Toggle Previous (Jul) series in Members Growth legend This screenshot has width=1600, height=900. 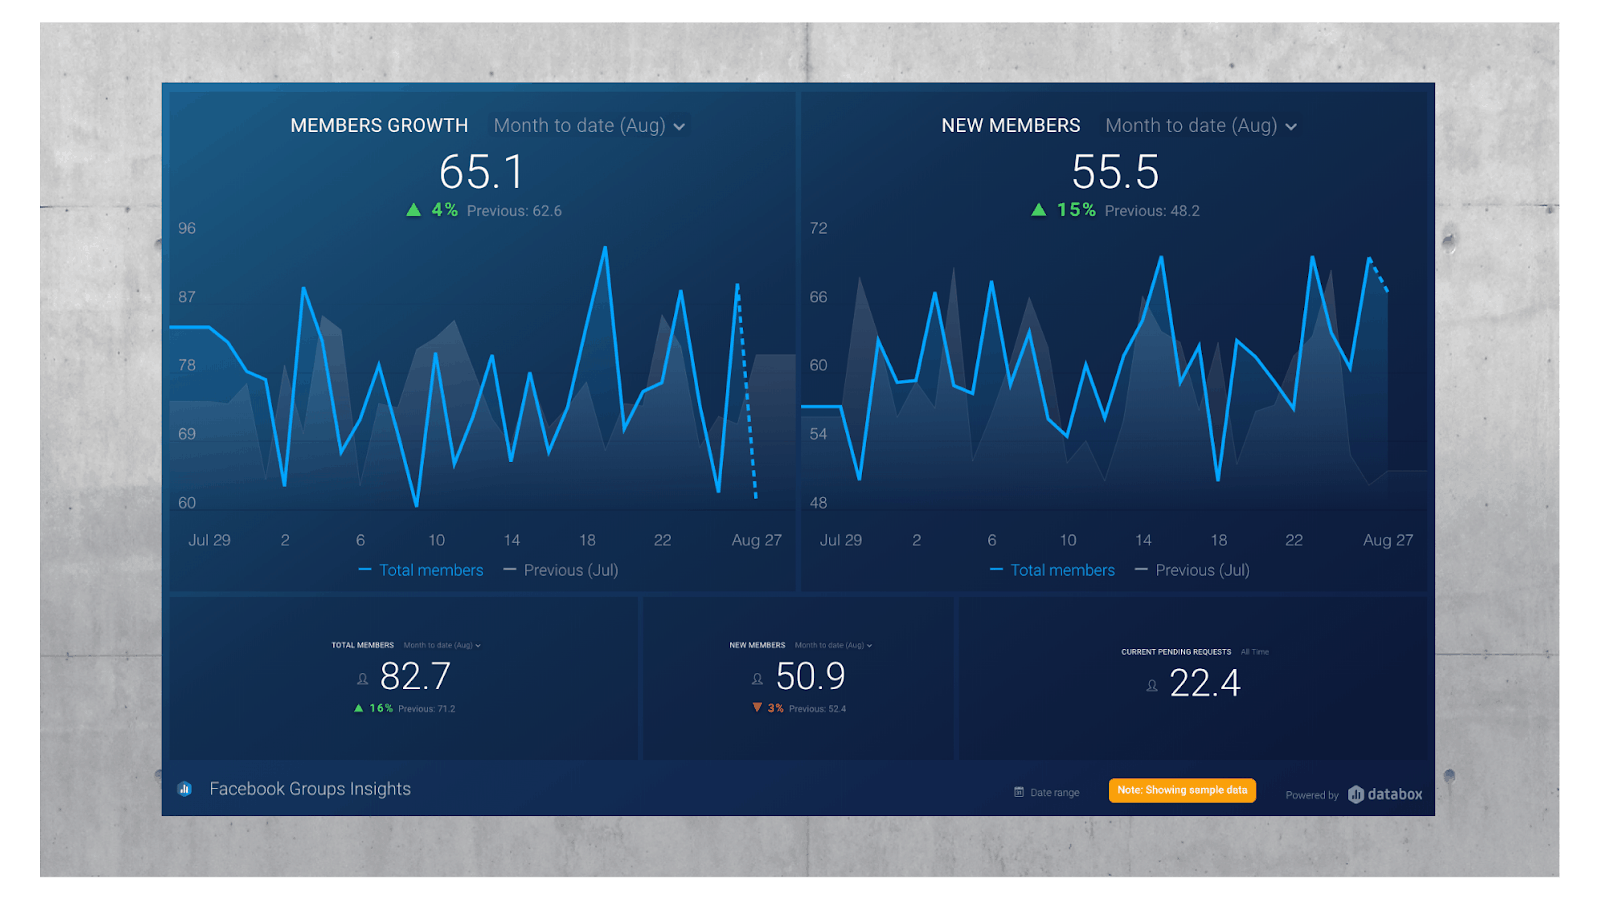pyautogui.click(x=561, y=570)
